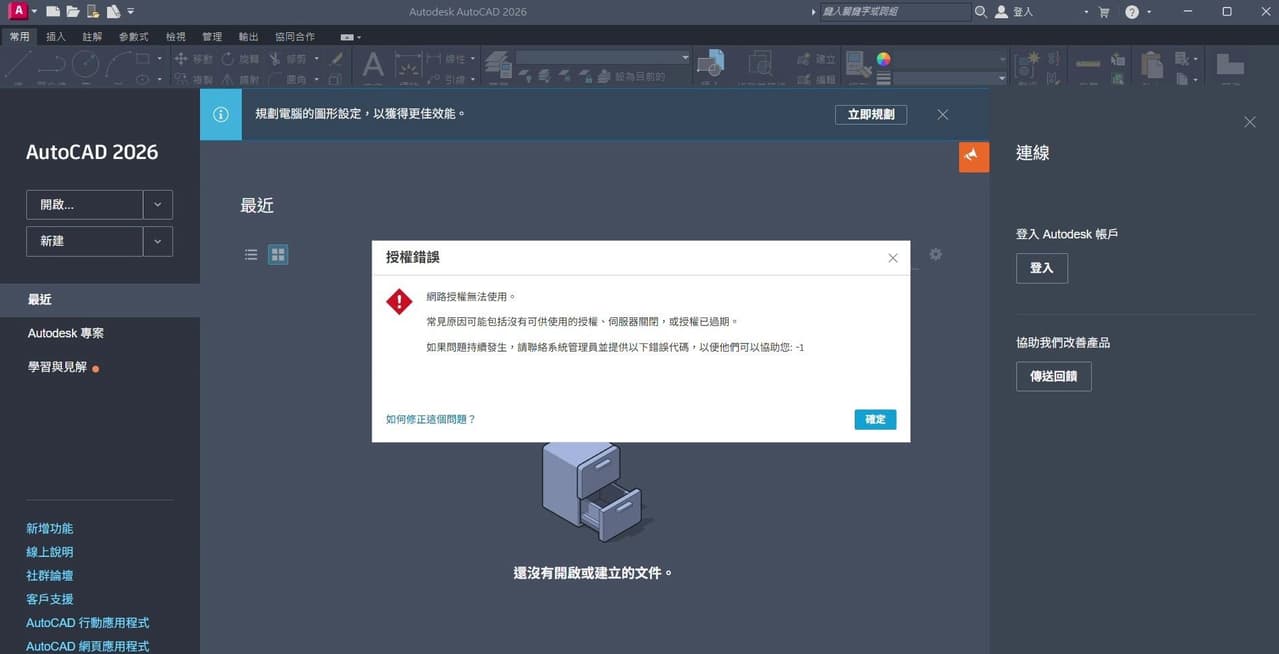This screenshot has width=1279, height=654.
Task: Open the 新增功能 link
Action: click(x=50, y=528)
